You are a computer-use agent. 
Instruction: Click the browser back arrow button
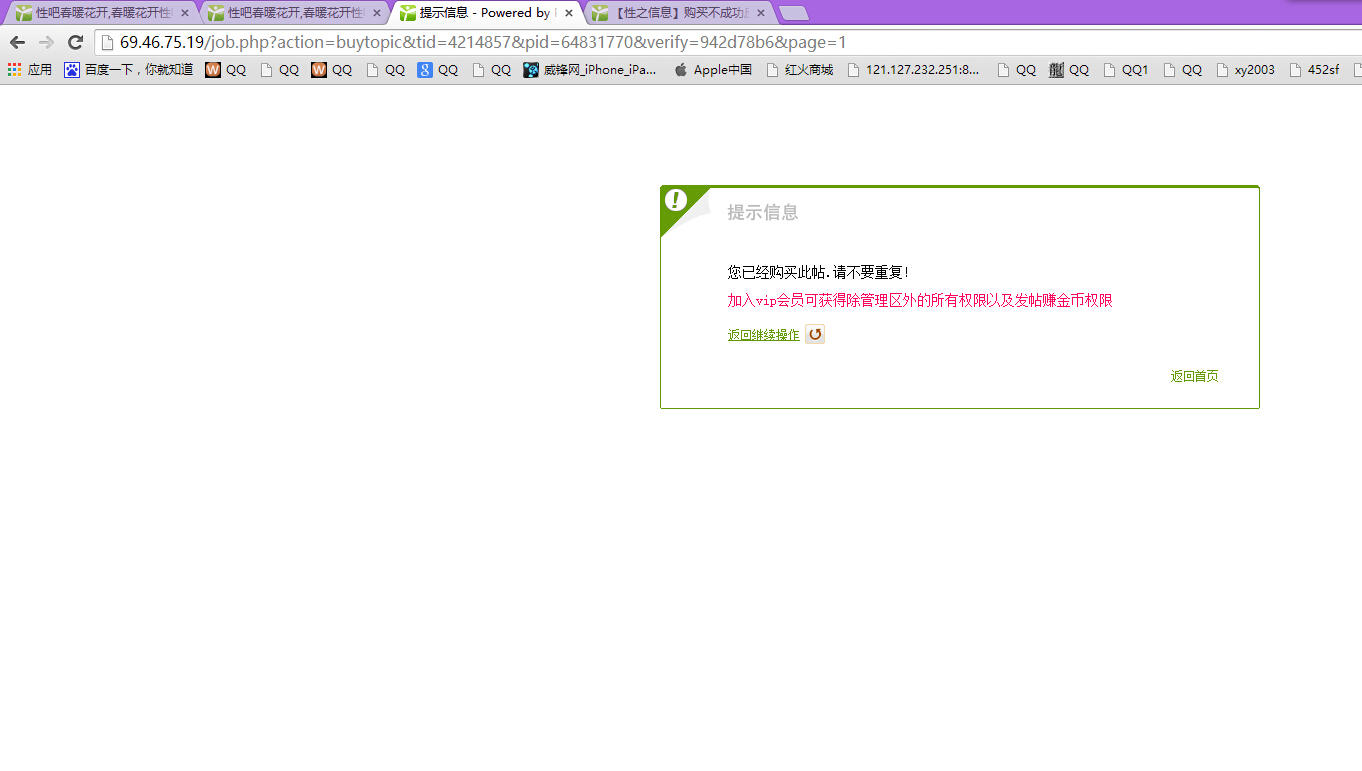click(17, 42)
